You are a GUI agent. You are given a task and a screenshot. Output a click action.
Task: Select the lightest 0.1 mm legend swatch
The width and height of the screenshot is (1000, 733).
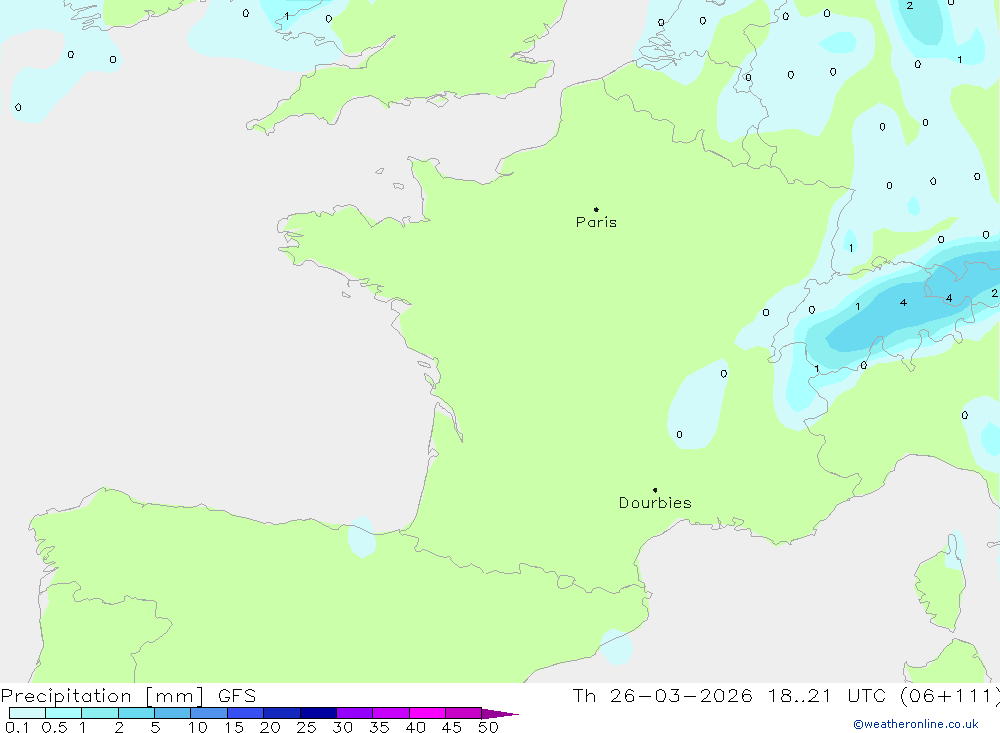point(27,713)
